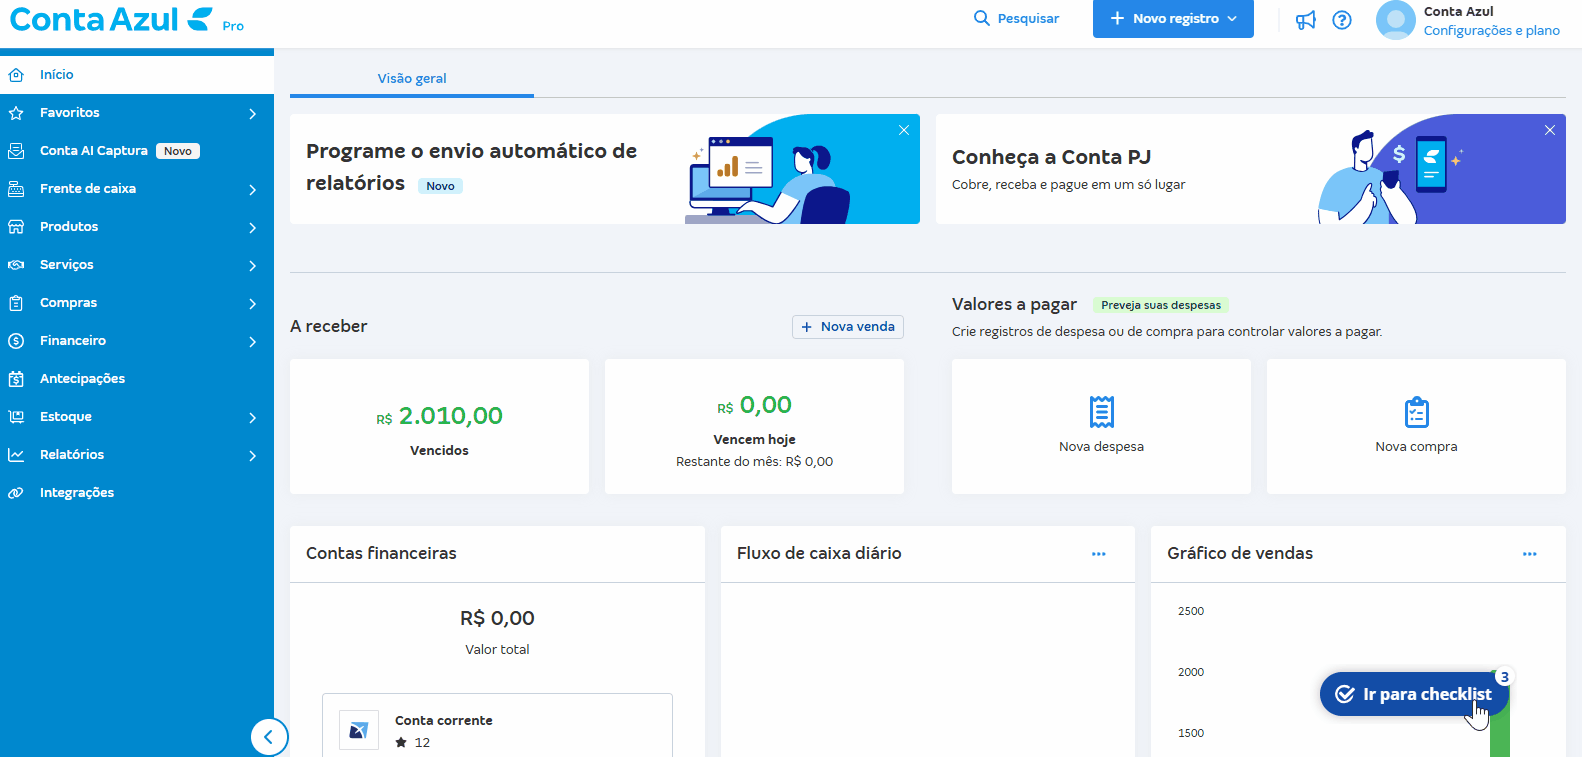Open the Novo registro dropdown
Viewport: 1582px width, 757px height.
(x=1173, y=19)
